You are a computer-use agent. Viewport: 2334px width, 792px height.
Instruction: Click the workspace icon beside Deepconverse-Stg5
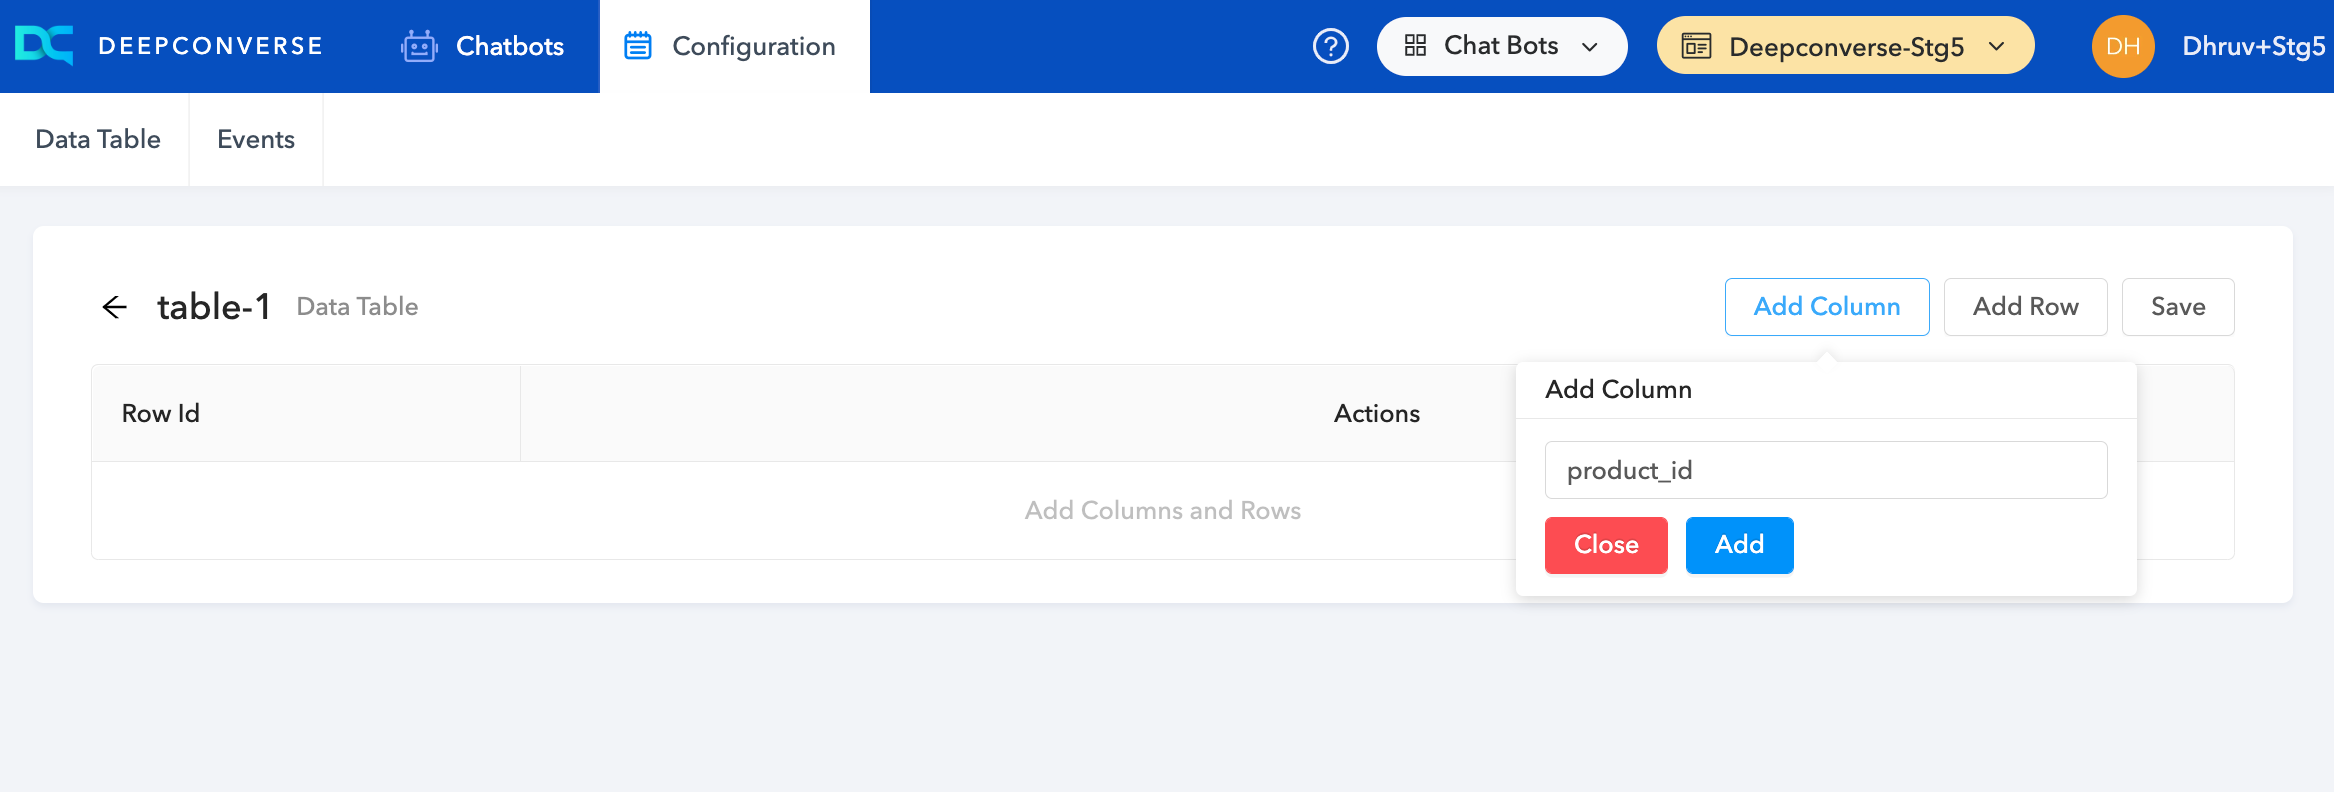click(1696, 46)
